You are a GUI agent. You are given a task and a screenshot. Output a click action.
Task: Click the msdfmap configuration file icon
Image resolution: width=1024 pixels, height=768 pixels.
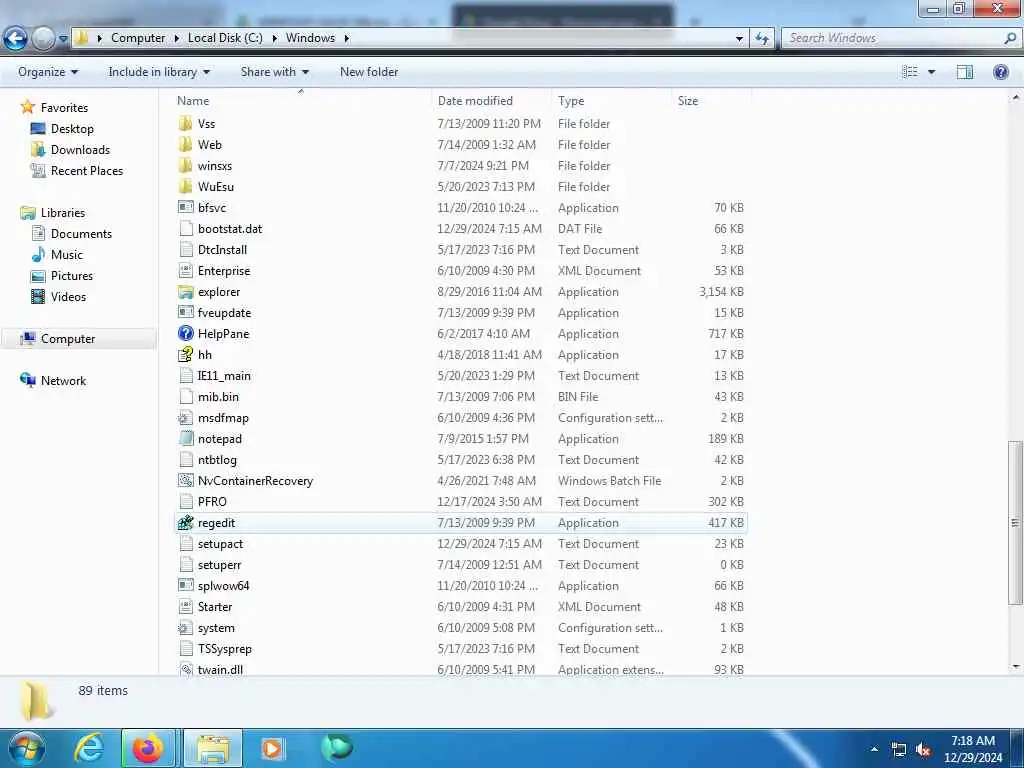click(186, 418)
